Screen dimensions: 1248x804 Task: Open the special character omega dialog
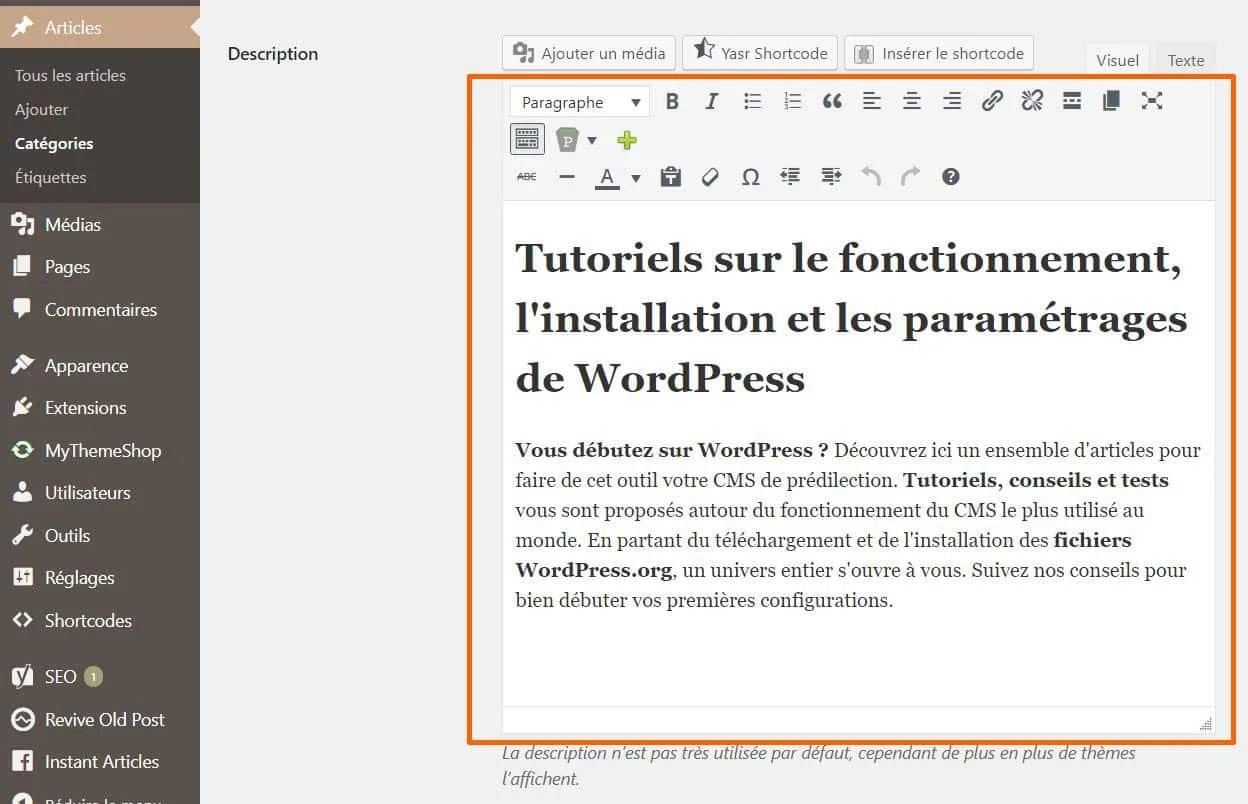coord(750,177)
